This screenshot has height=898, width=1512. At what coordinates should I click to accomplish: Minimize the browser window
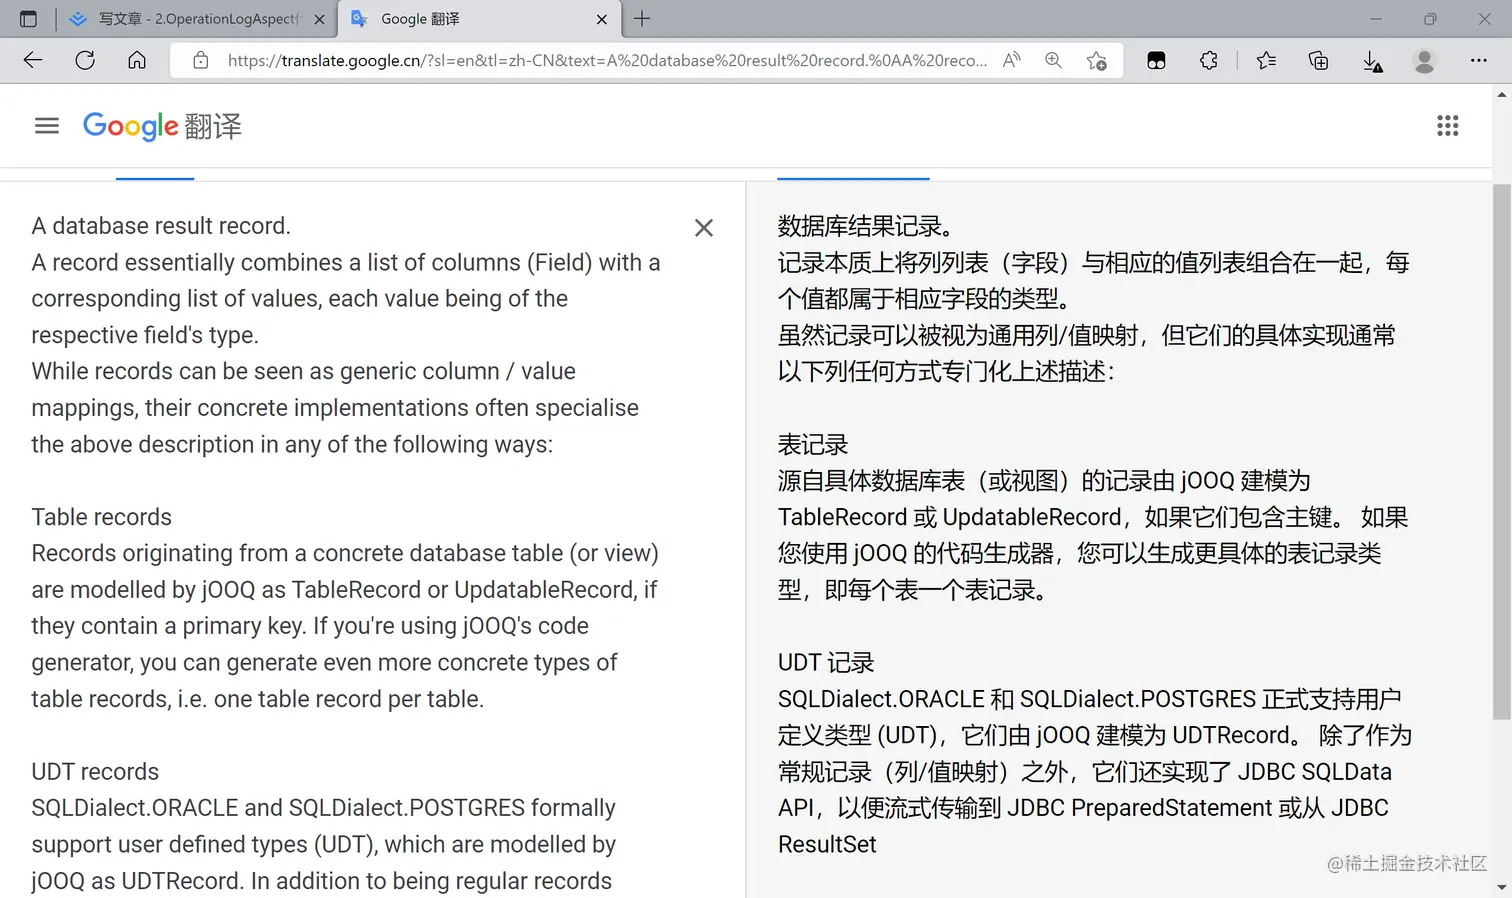coord(1376,19)
